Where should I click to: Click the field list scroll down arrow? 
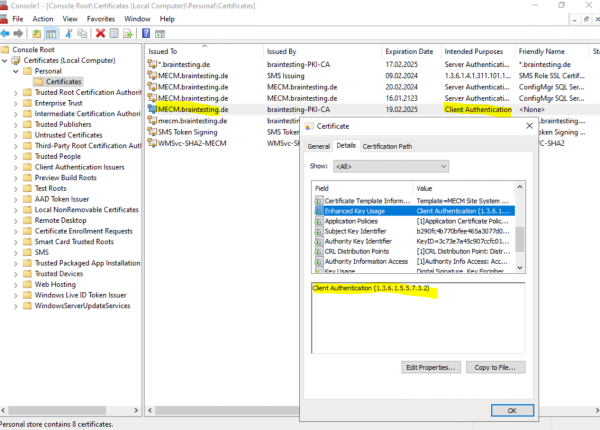coord(519,268)
